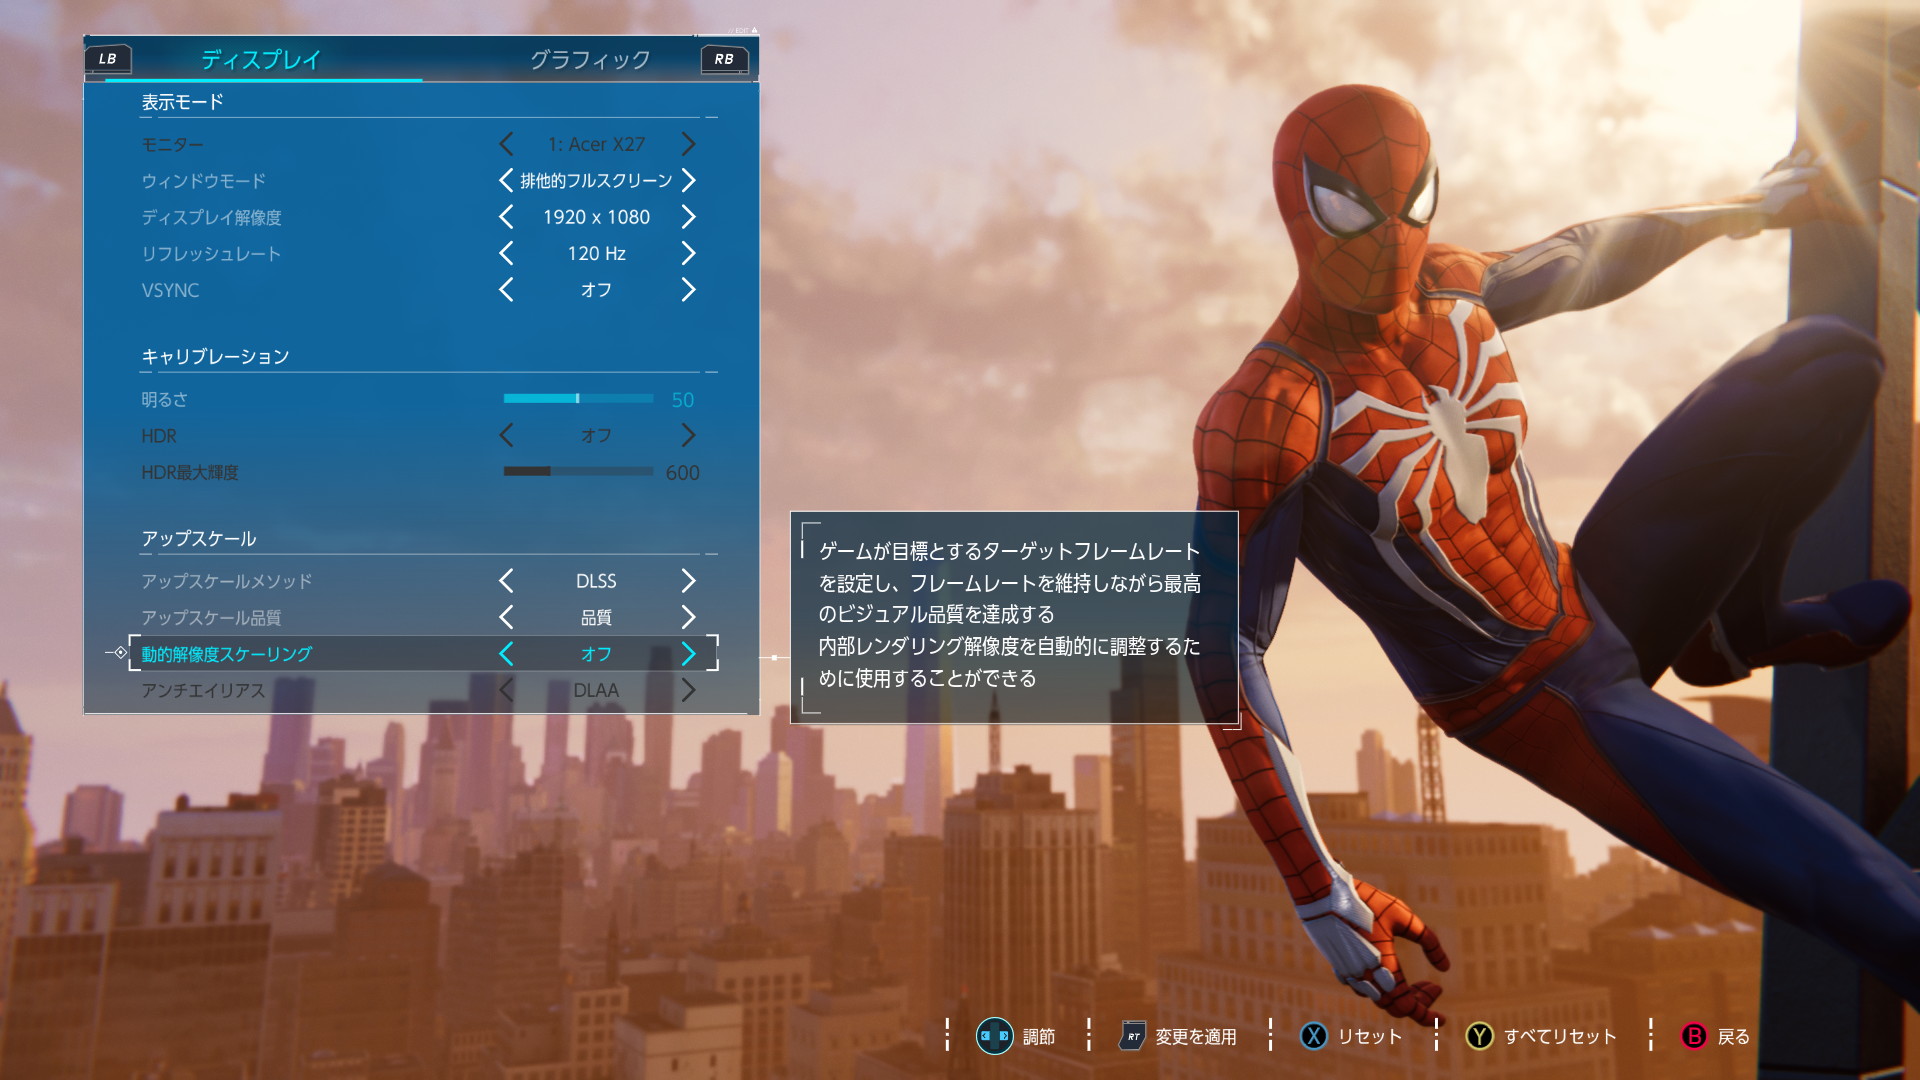Select the モニター setting row label
Viewport: 1920px width, 1080px height.
[172, 145]
